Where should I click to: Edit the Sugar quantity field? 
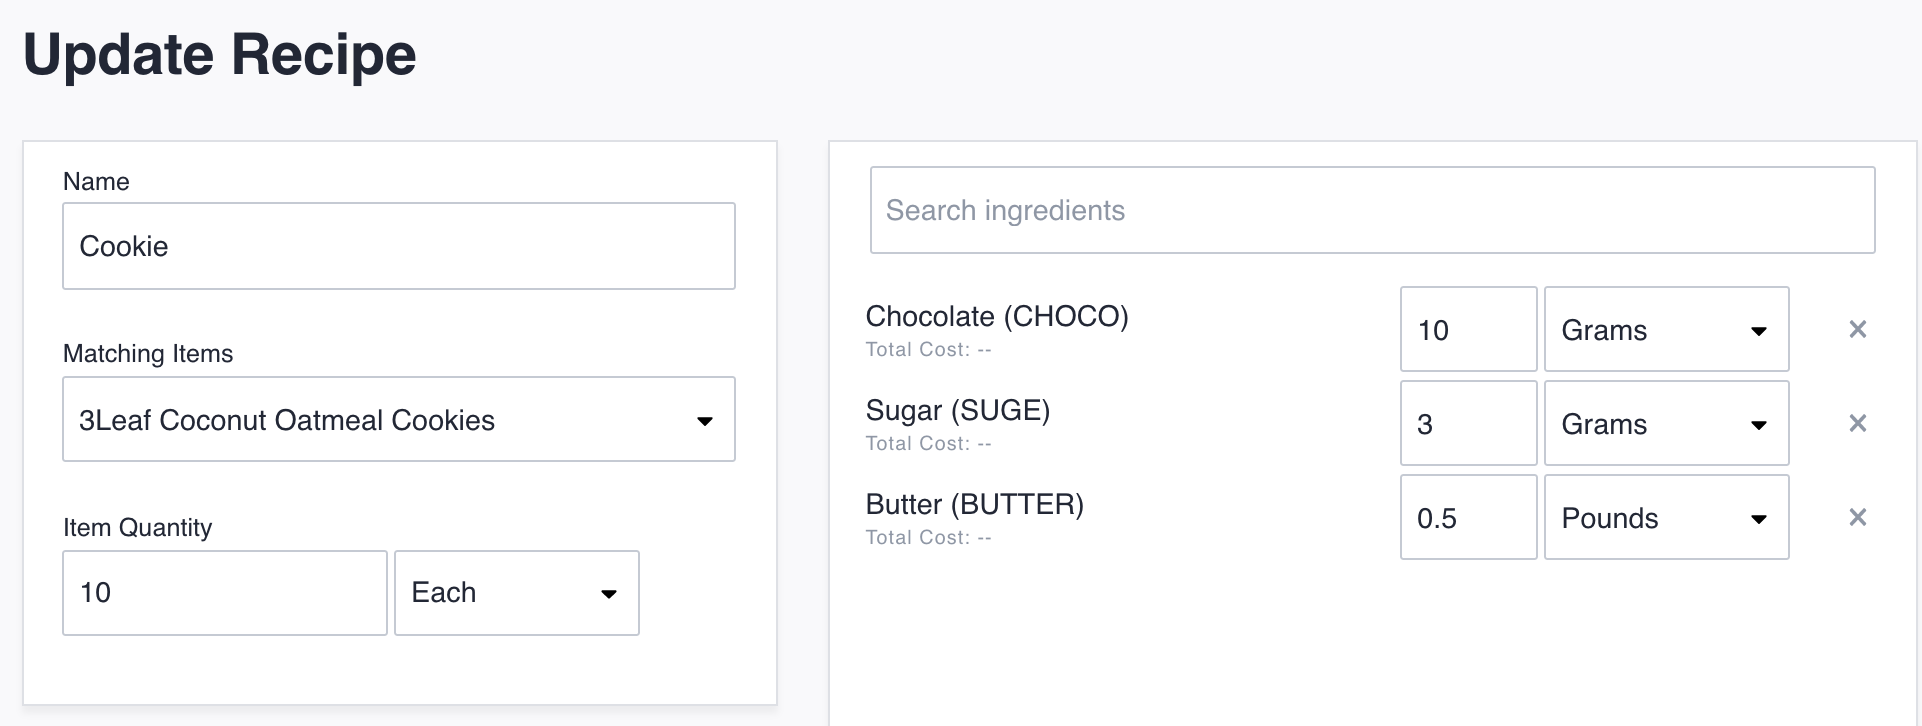click(1467, 423)
